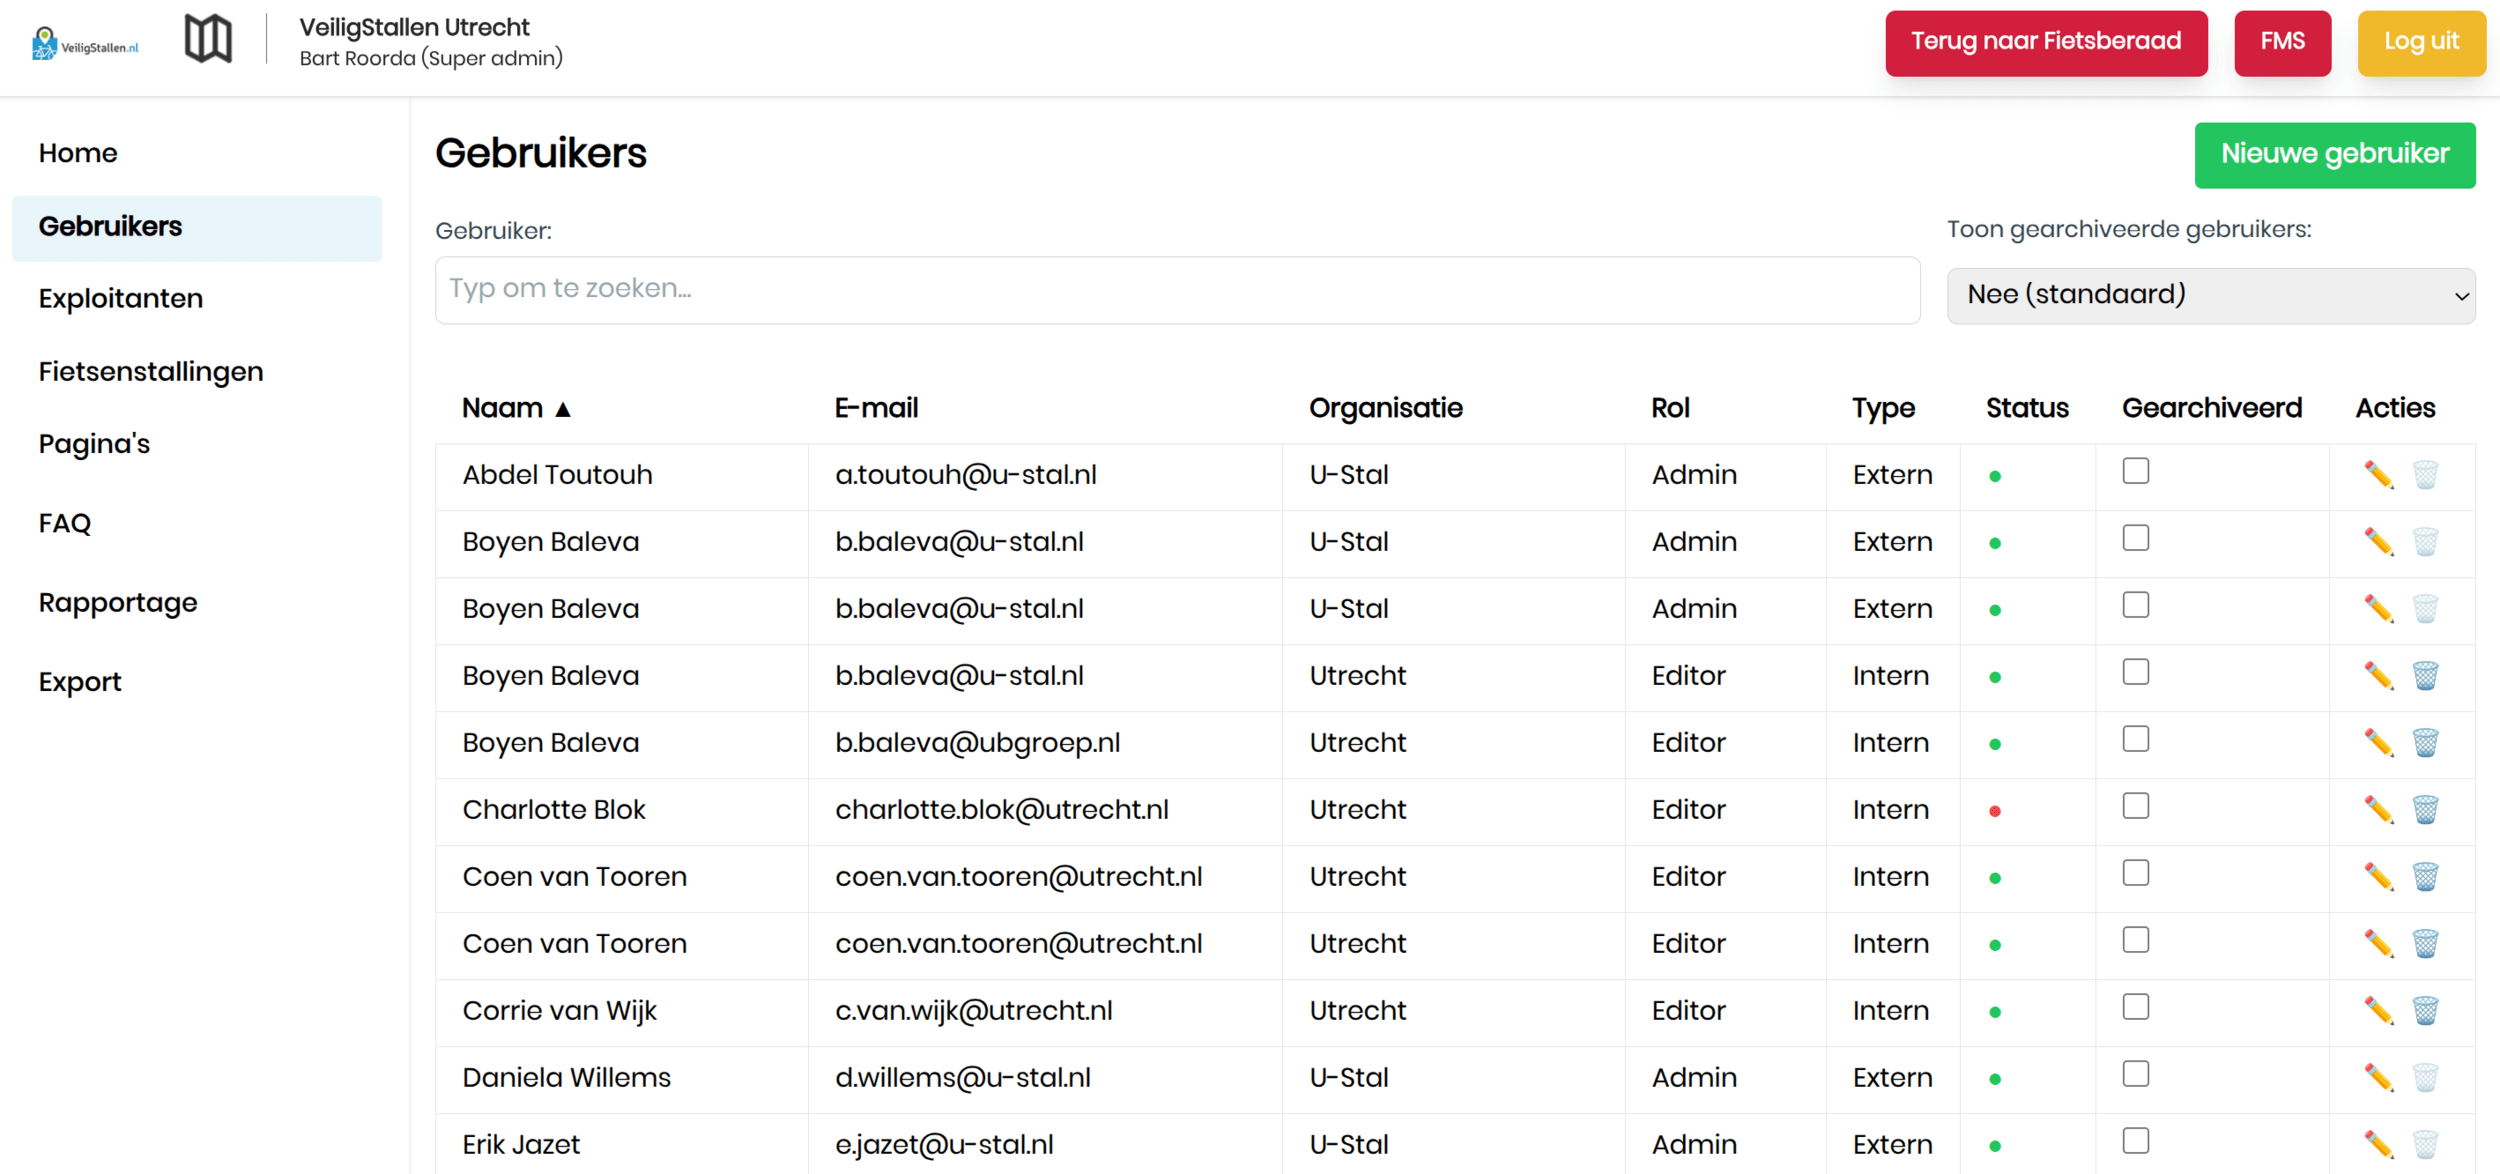
Task: Click trash icon in Corrie van Wijk row
Action: tap(2425, 1010)
